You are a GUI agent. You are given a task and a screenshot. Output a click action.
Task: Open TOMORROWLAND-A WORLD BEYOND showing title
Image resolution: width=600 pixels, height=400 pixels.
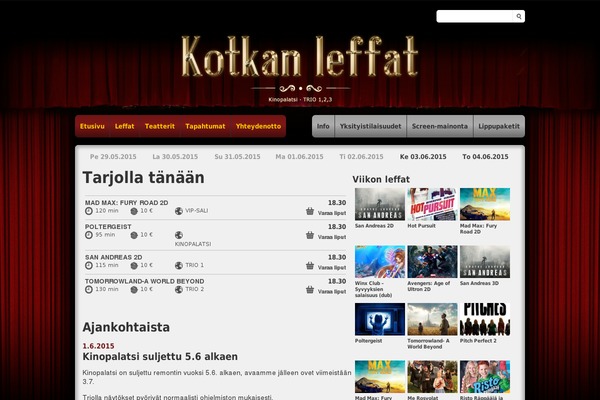[x=145, y=281]
